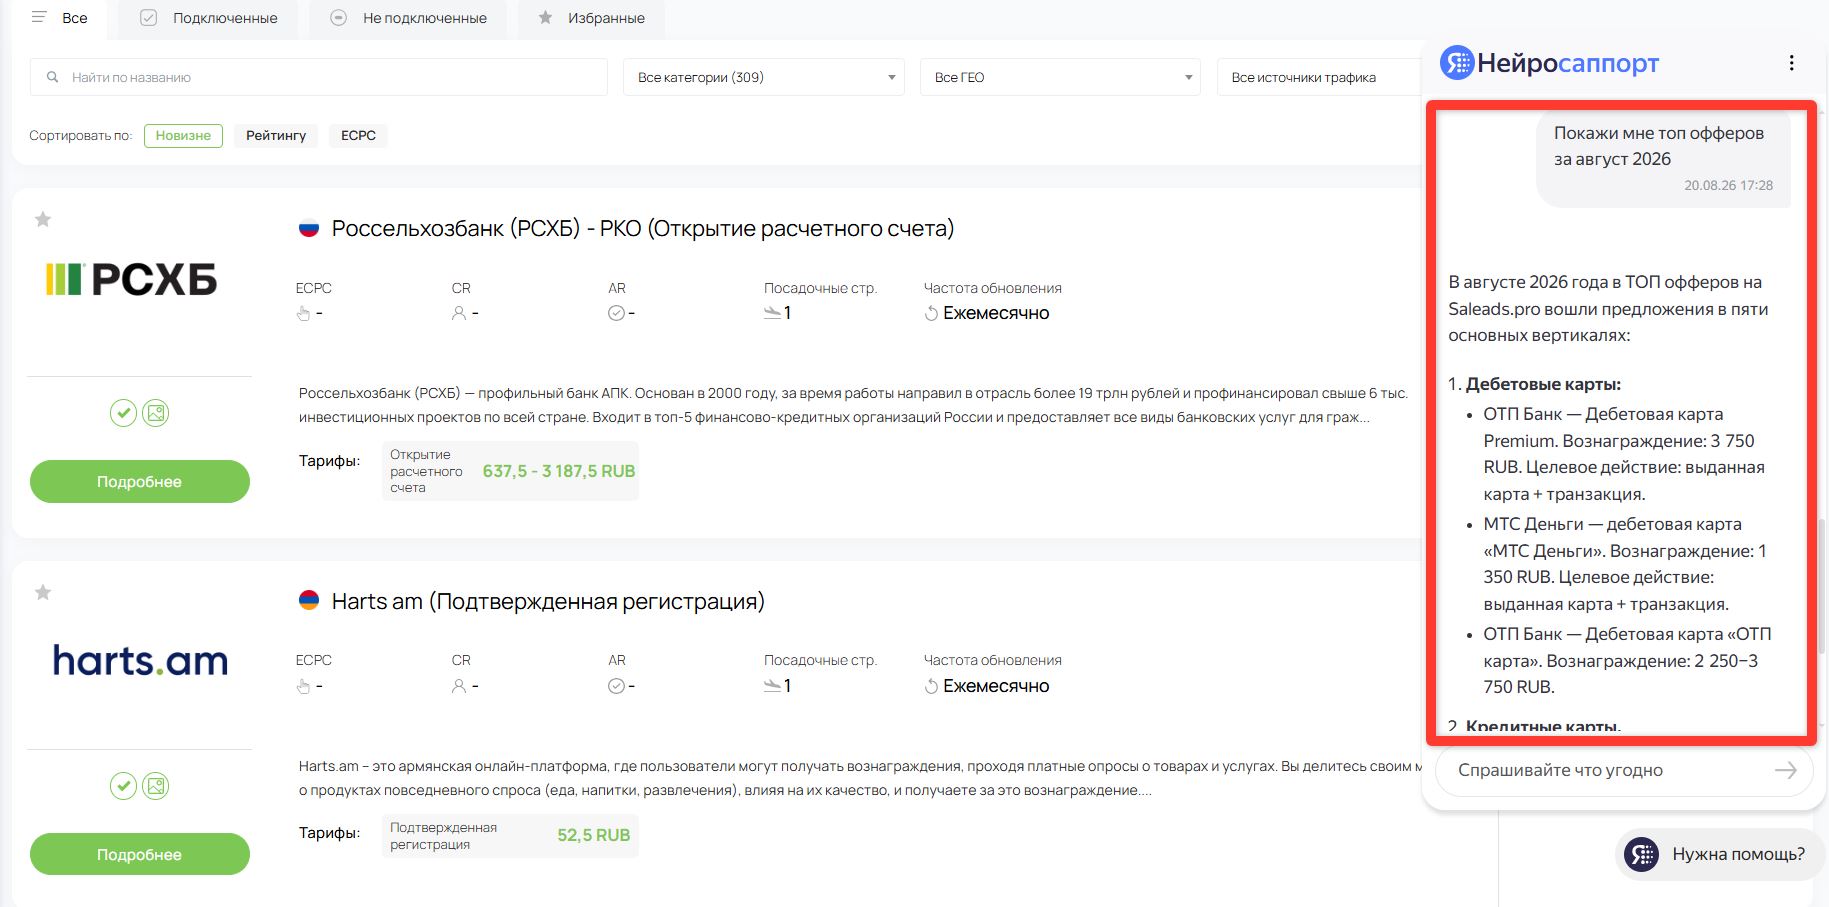The image size is (1829, 907).
Task: Click Armenia flag icon beside Harts am
Action: (x=309, y=601)
